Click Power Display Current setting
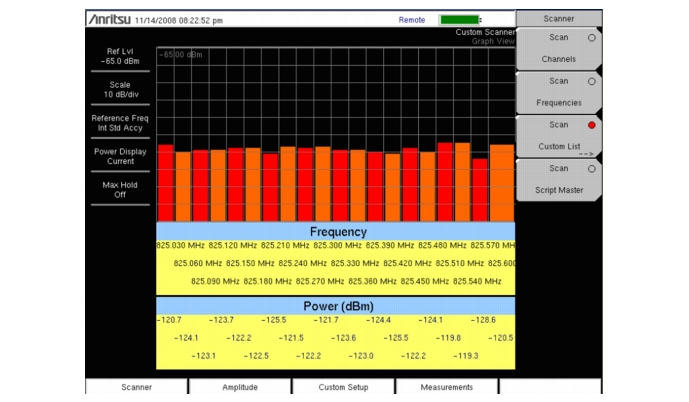 coord(120,156)
